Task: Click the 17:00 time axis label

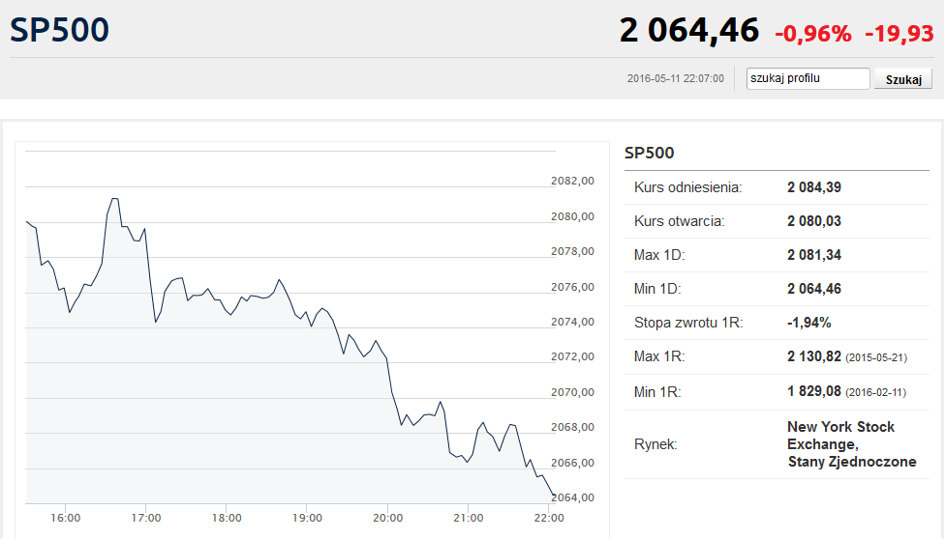Action: tap(146, 518)
